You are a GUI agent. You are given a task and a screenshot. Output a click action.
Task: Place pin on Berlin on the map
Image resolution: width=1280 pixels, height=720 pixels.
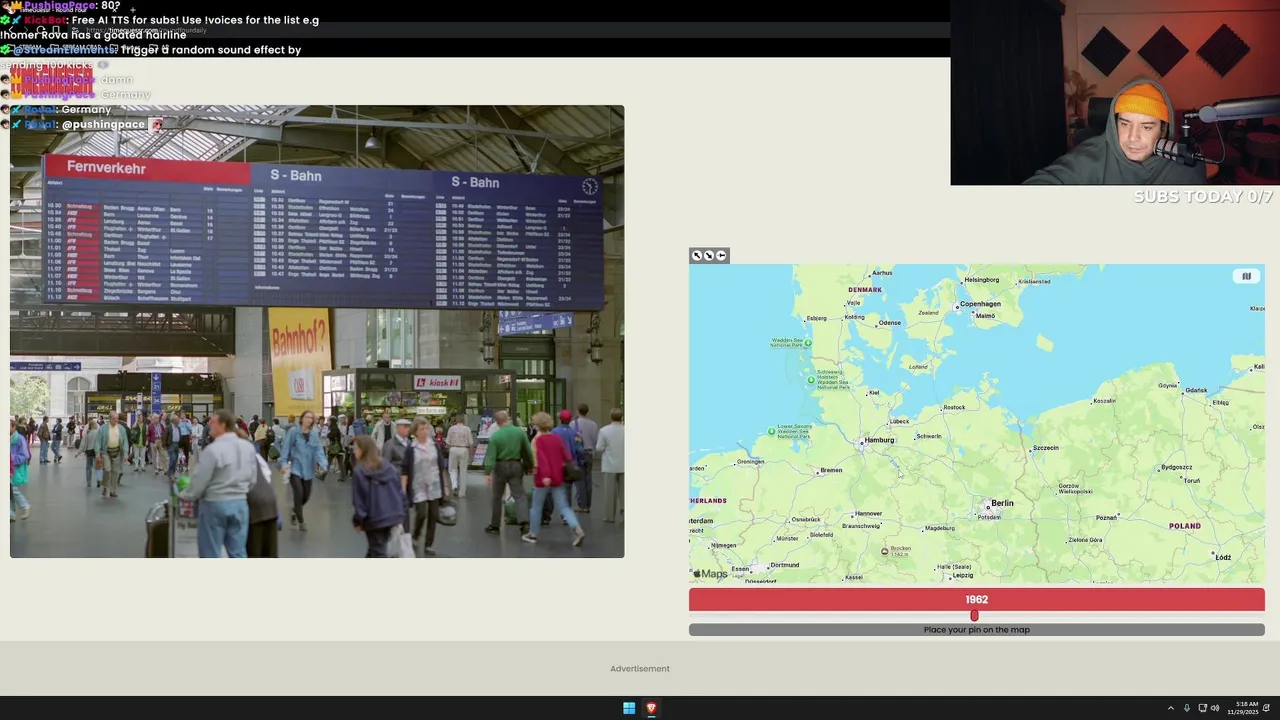click(1001, 503)
